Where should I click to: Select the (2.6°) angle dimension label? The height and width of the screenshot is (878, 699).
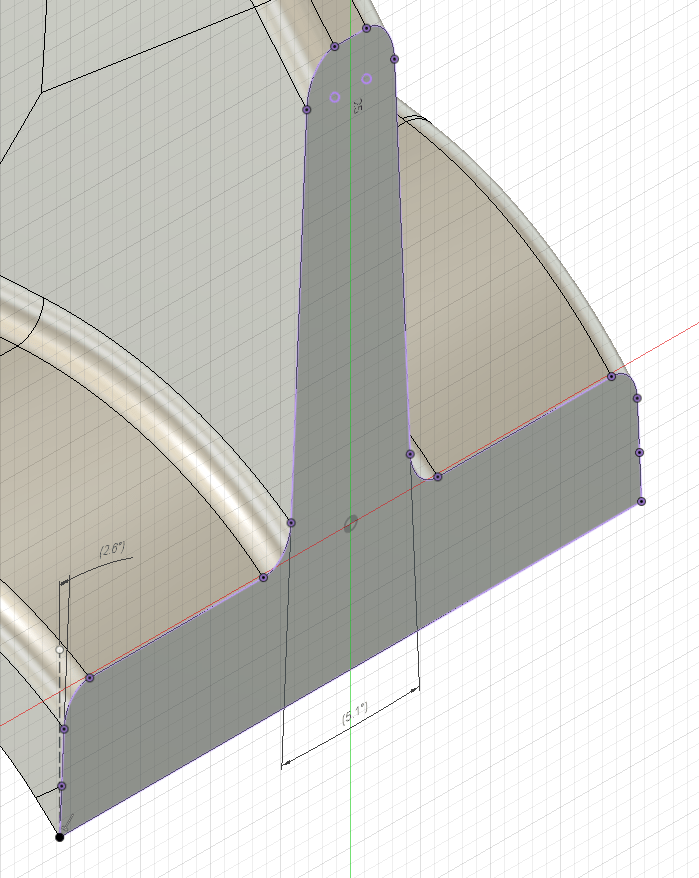tap(113, 549)
